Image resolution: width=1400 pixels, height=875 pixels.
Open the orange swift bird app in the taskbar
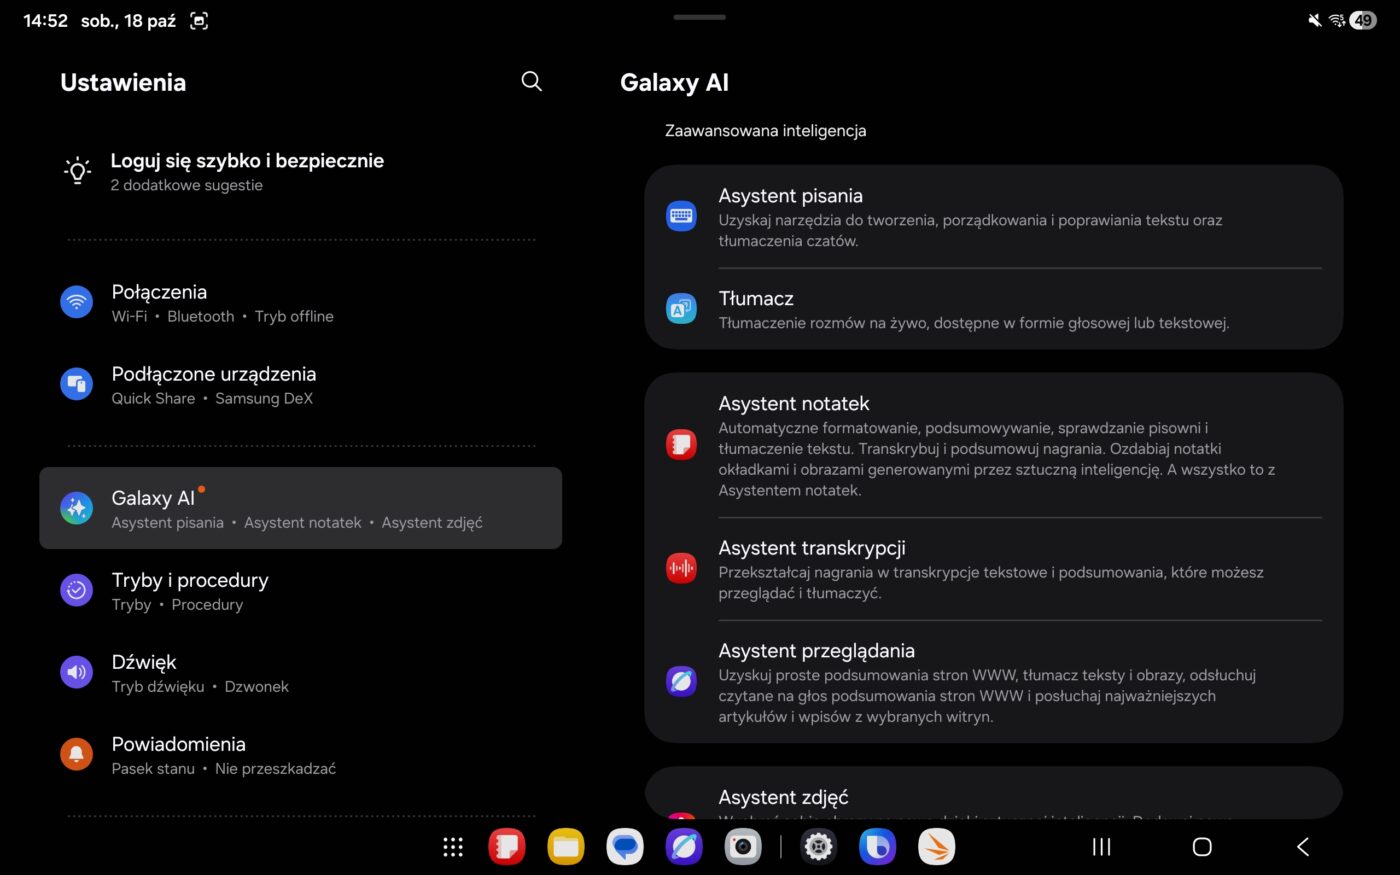937,847
